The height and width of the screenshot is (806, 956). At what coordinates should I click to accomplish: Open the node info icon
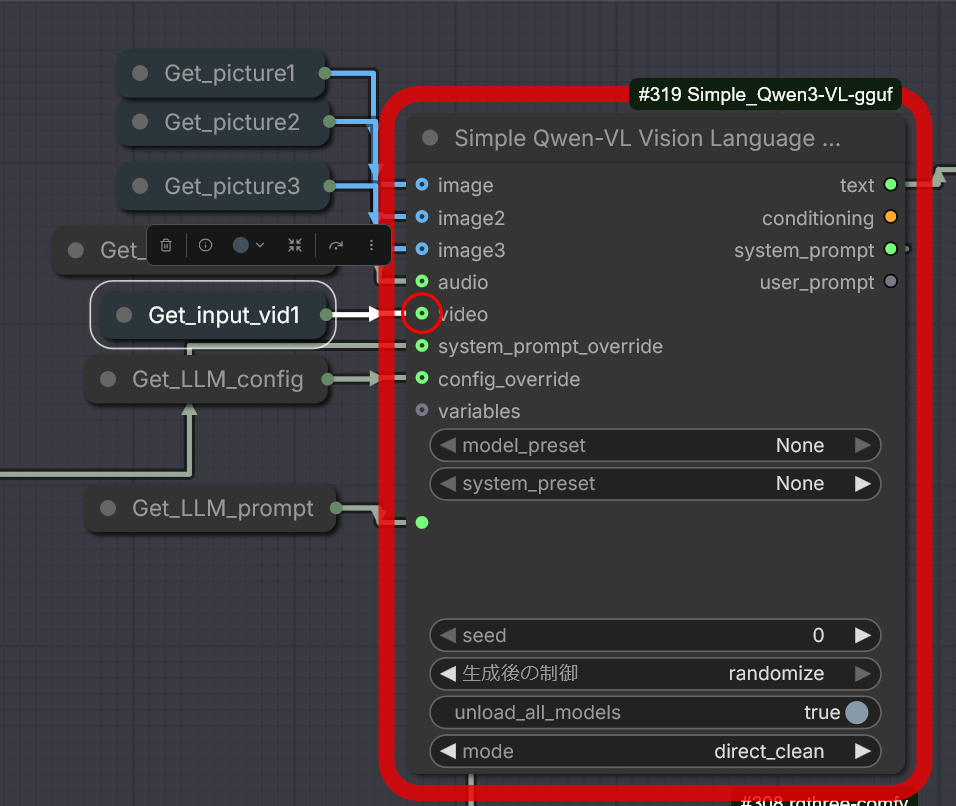(205, 245)
